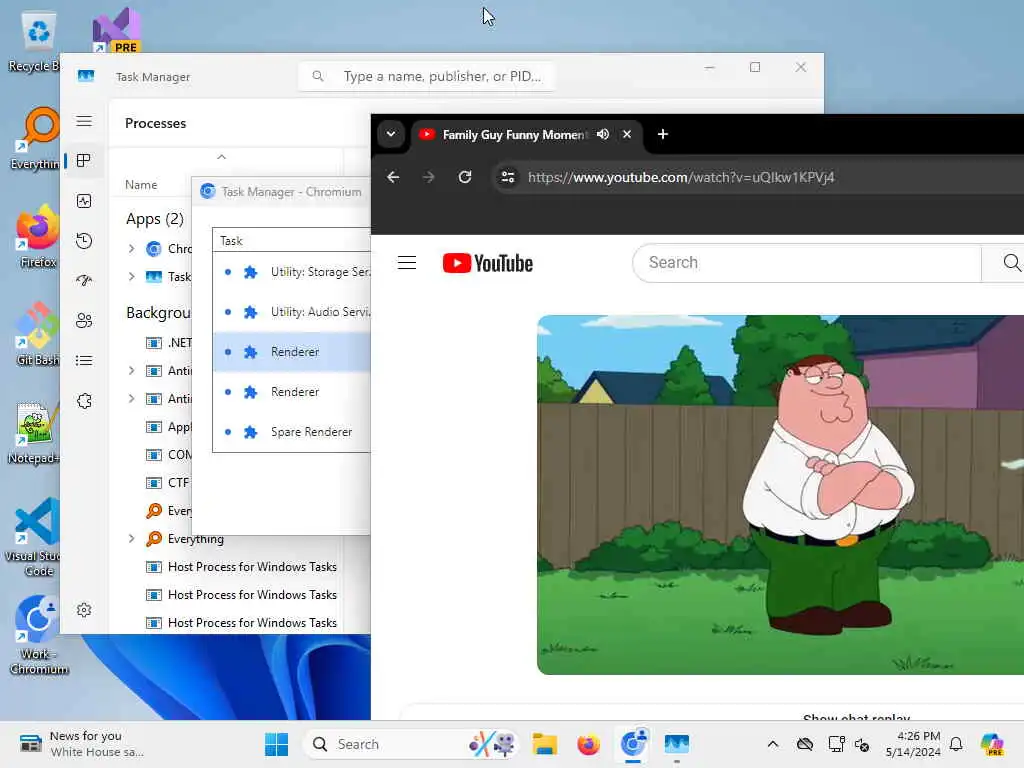This screenshot has height=768, width=1024.
Task: Sort Chromium tasks by the Task column
Action: [x=231, y=241]
